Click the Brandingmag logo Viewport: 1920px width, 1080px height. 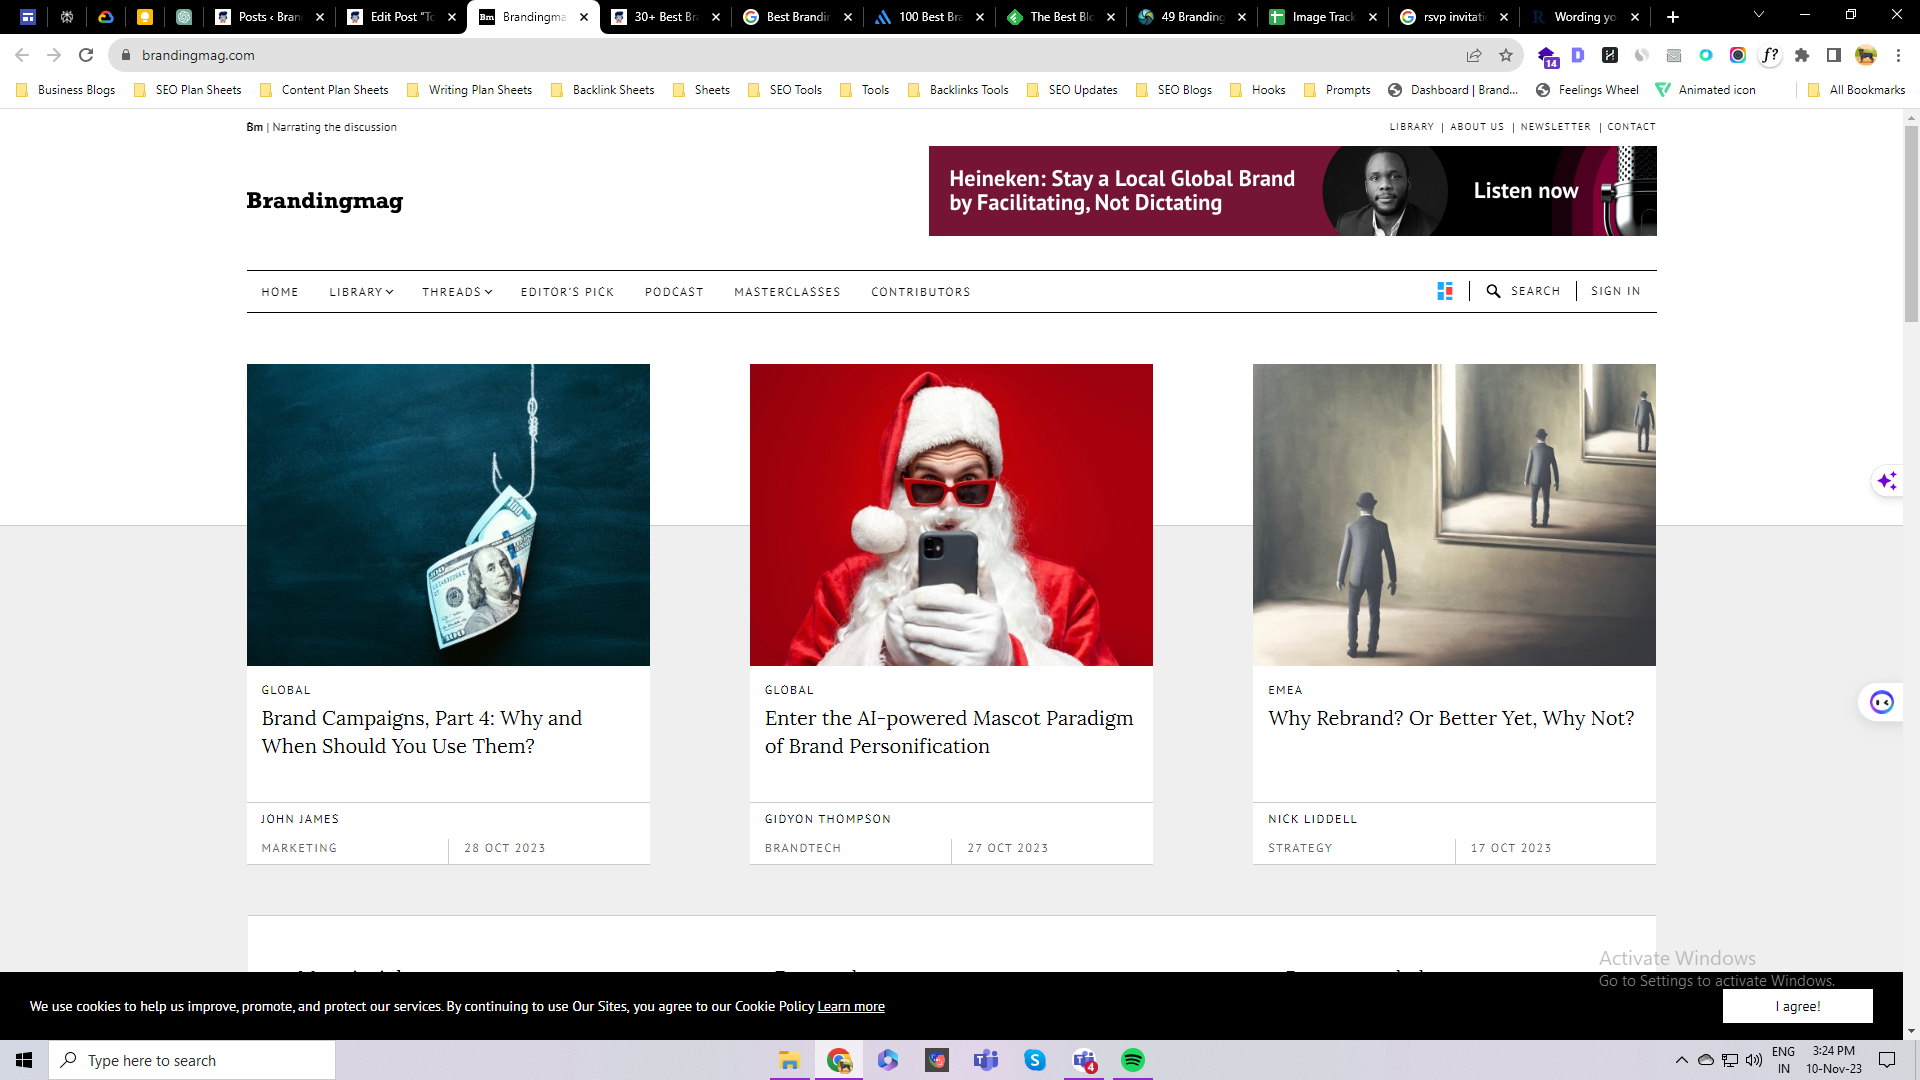[x=324, y=200]
